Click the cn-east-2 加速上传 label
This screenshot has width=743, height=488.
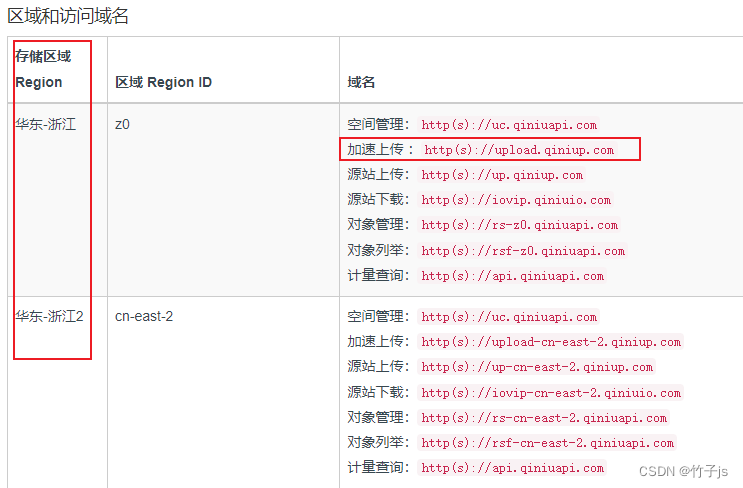click(x=378, y=342)
